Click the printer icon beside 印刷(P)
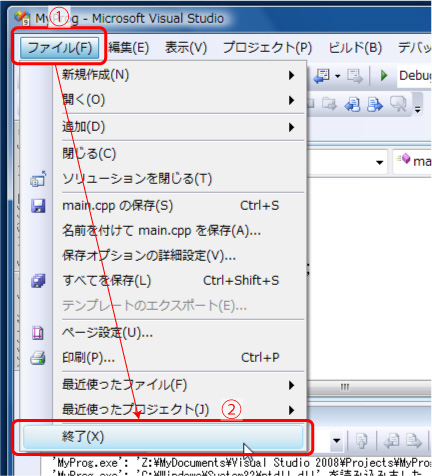Viewport: 432px width, 476px height. pos(38,358)
